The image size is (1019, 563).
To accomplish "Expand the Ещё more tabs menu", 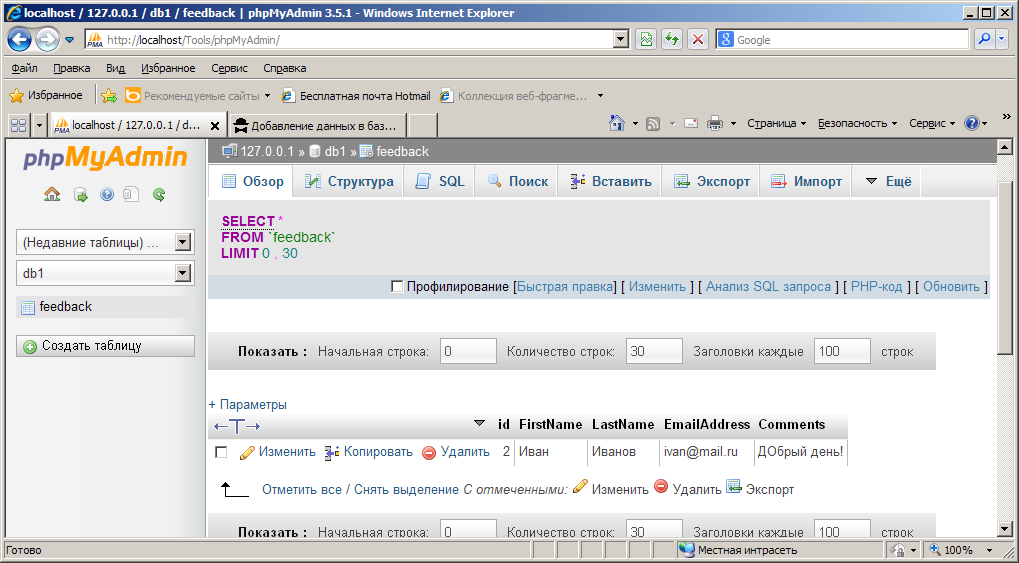I will 888,181.
